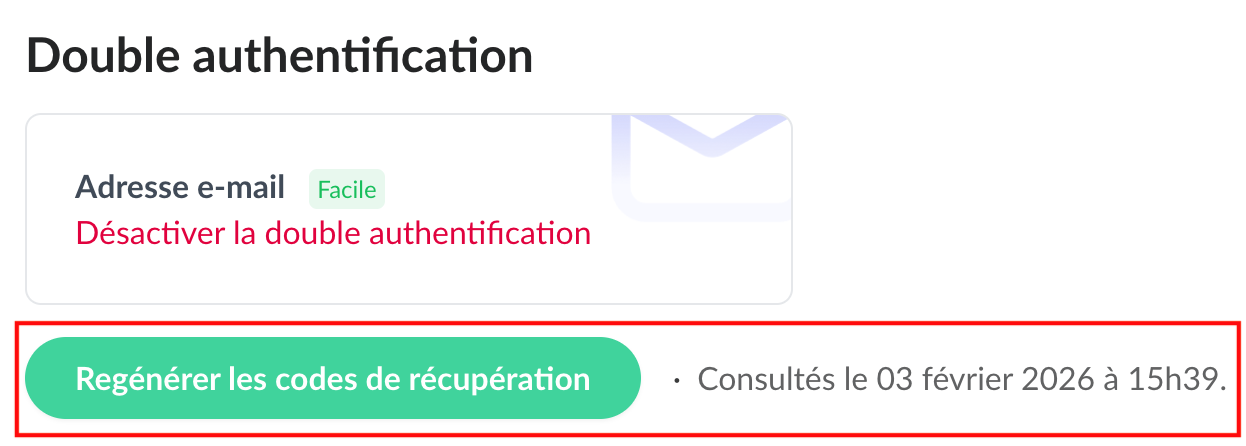Click the word "Désactiver" in the red link
The height and width of the screenshot is (446, 1246).
pyautogui.click(x=148, y=233)
